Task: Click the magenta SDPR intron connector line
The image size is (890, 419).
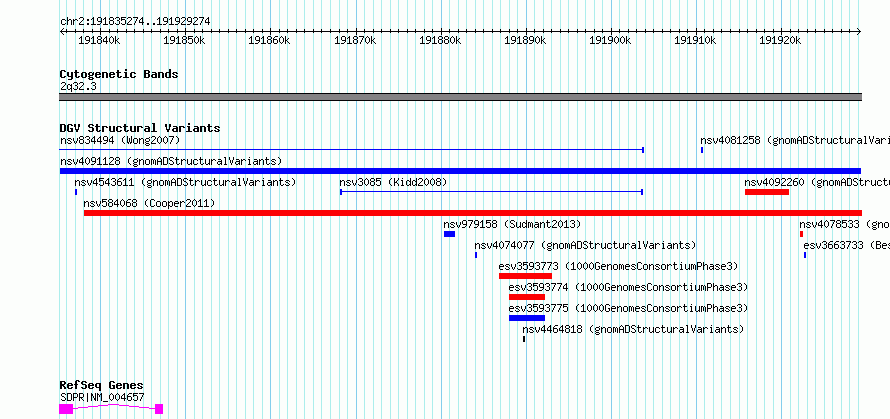Action: 114,407
